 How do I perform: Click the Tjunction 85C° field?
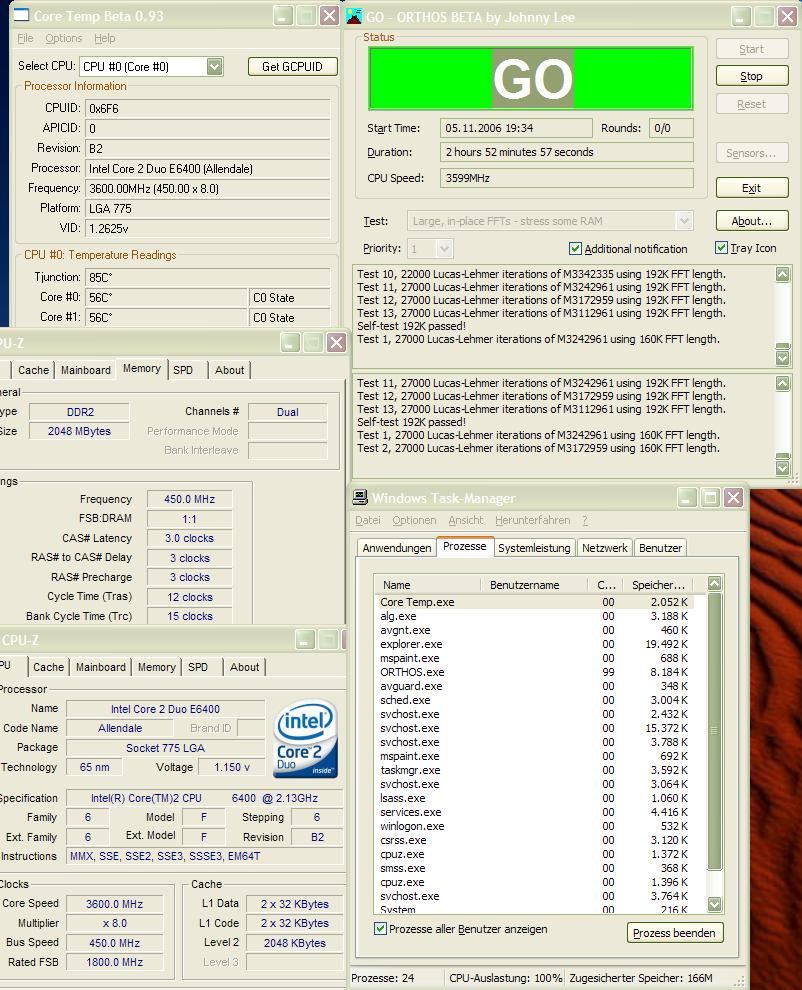pos(207,277)
